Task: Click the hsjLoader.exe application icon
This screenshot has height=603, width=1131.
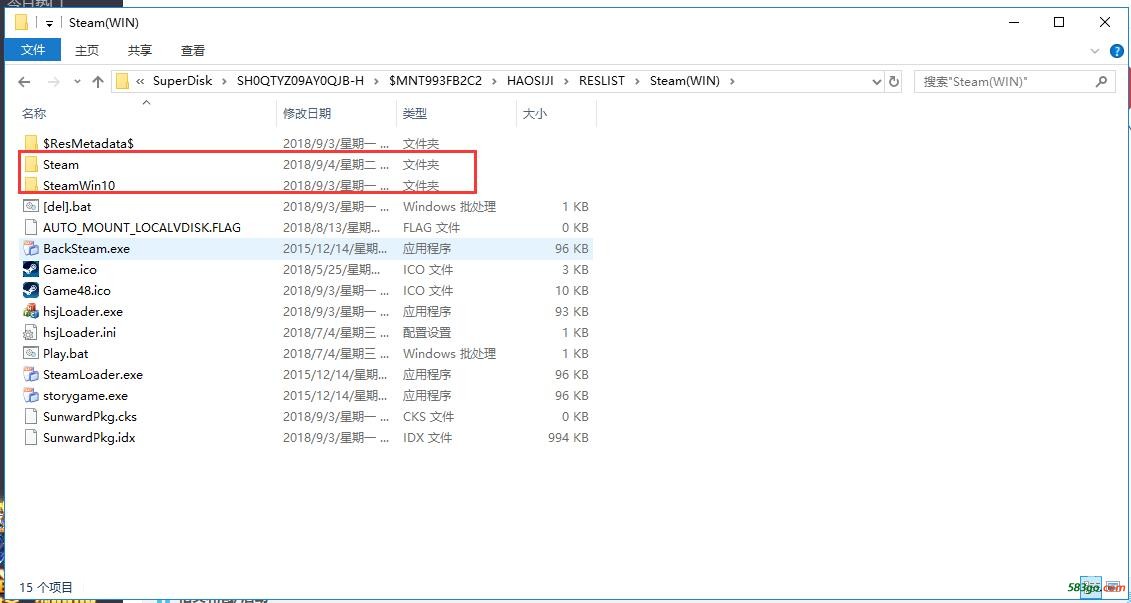Action: point(31,312)
